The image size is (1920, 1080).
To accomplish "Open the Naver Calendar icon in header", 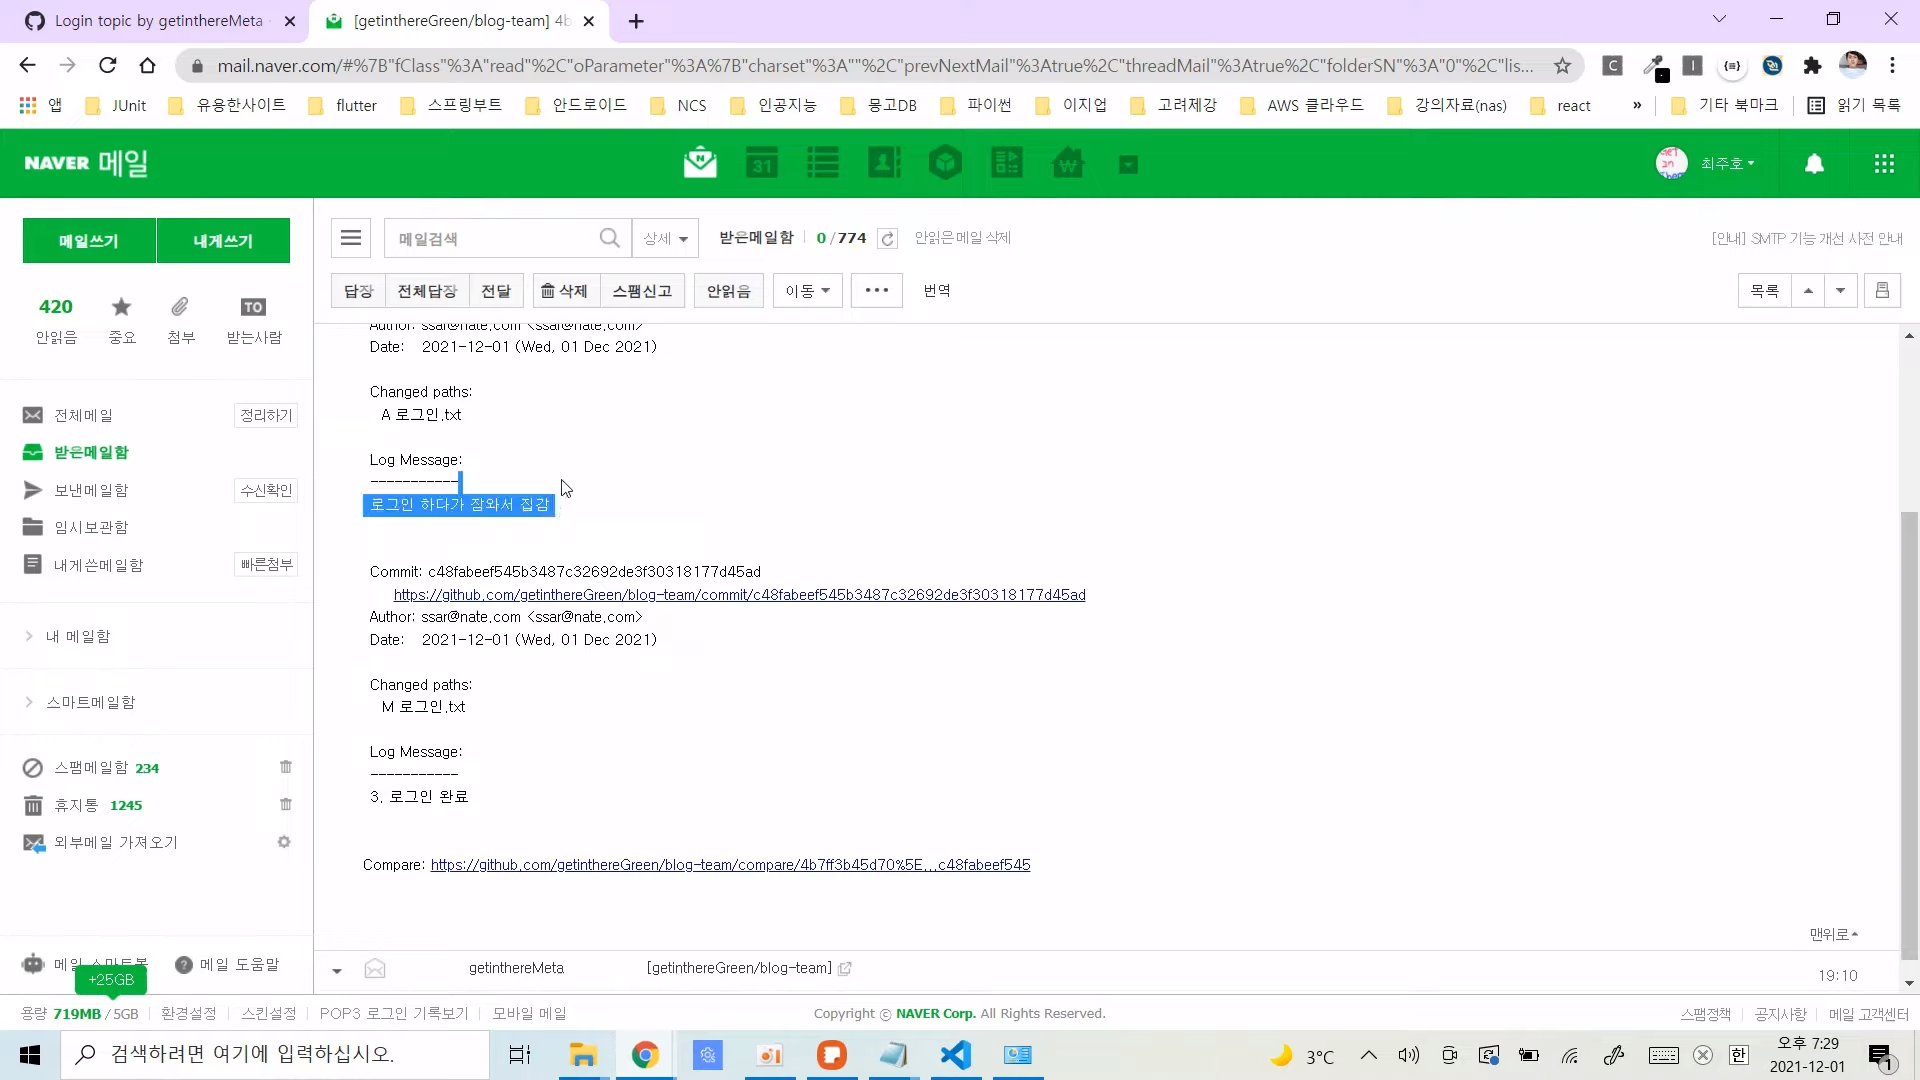I will tap(762, 163).
